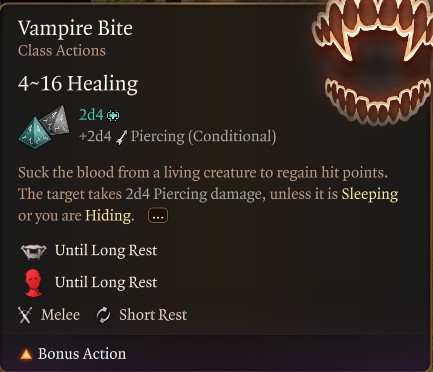Click the vampire fangs artwork
Image resolution: width=433 pixels, height=372 pixels.
click(373, 62)
